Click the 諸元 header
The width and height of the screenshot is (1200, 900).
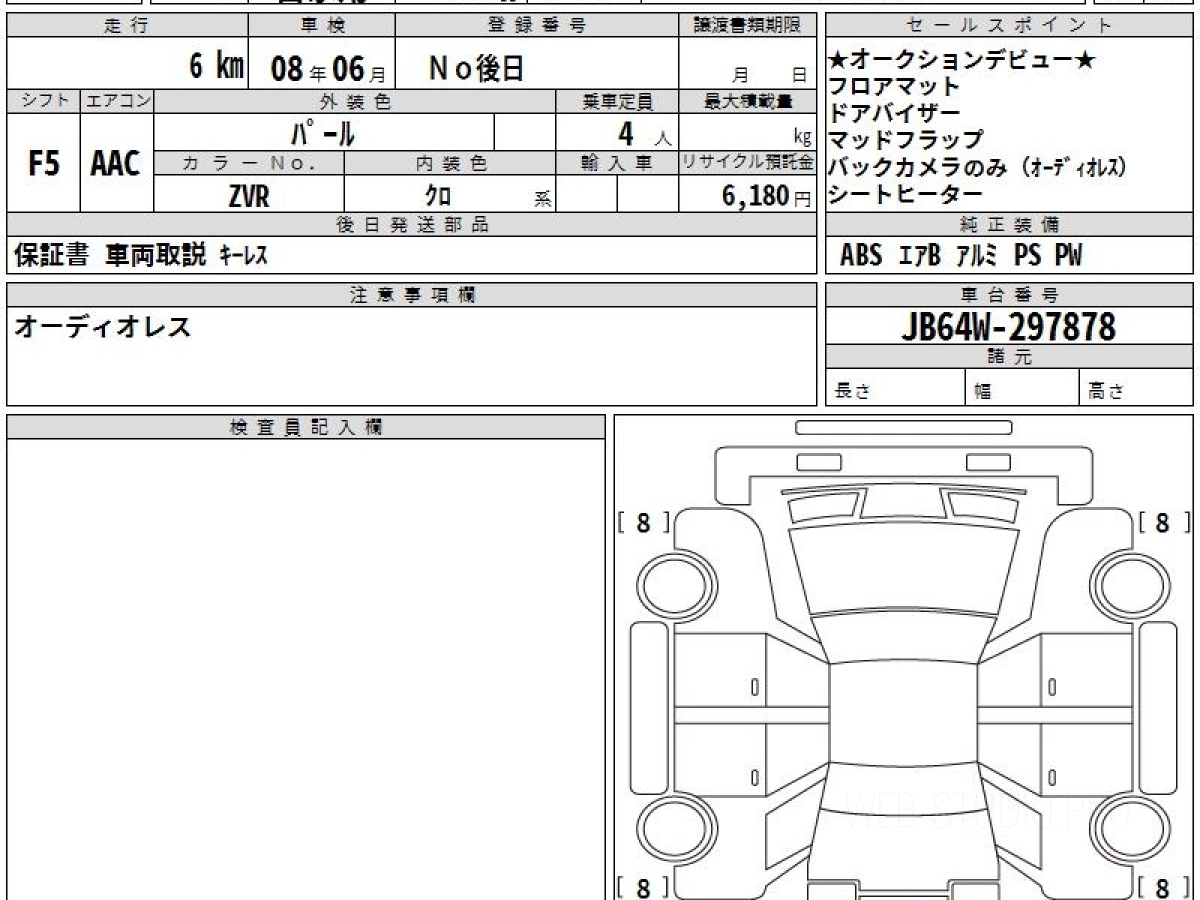1009,358
